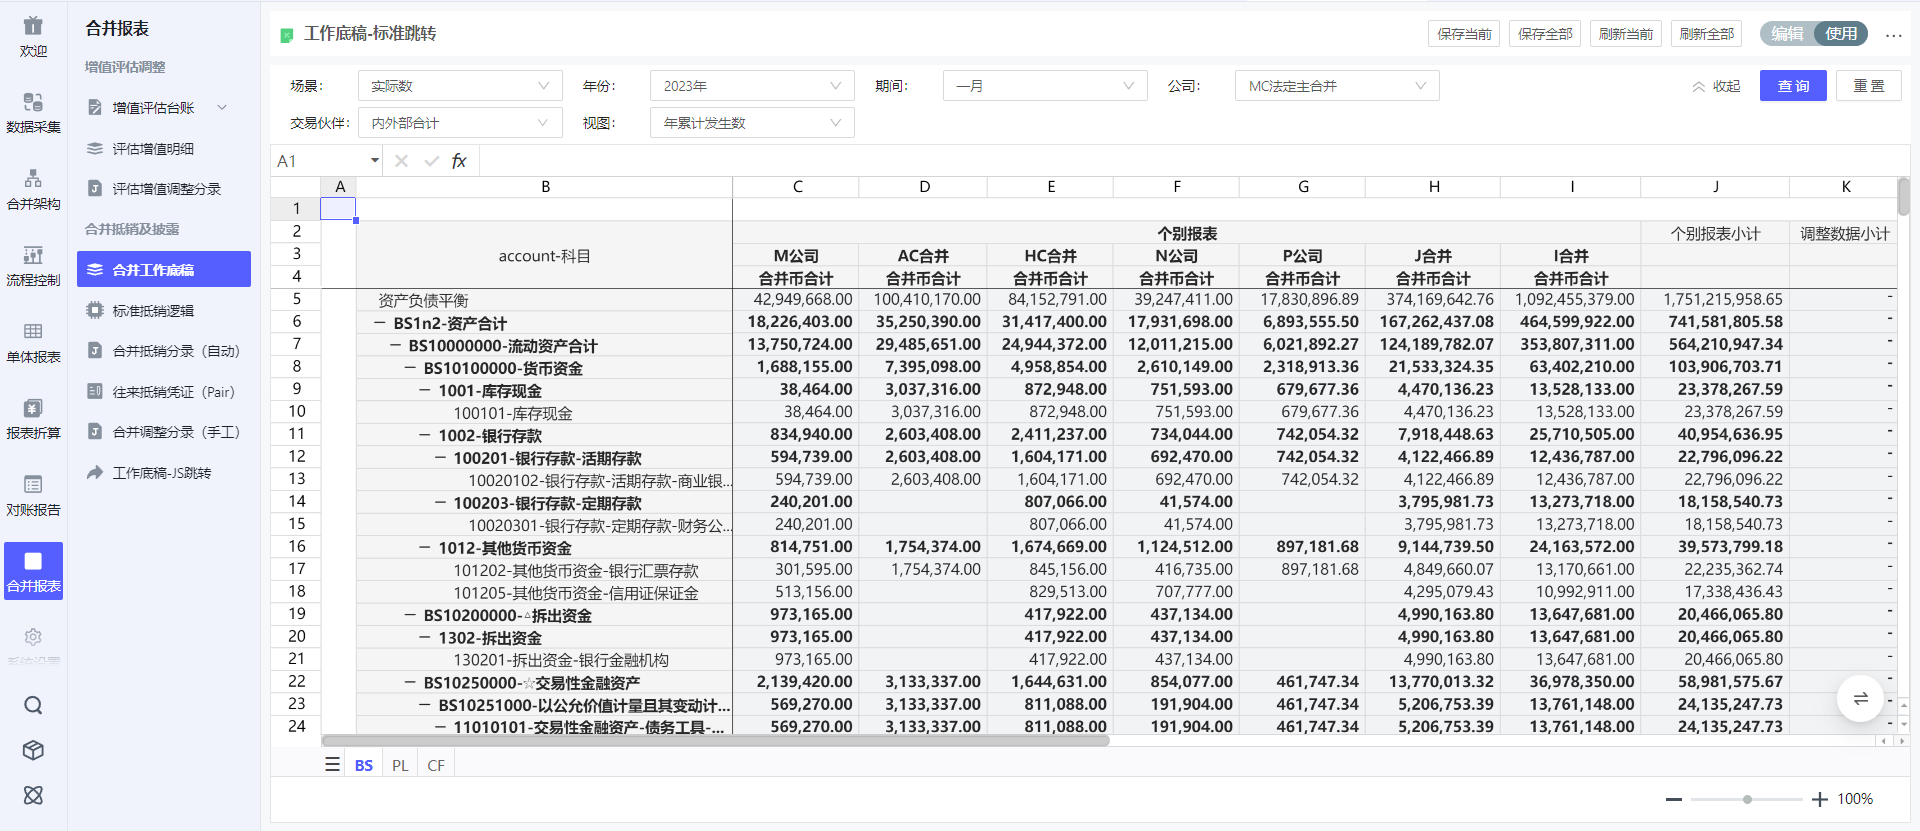Switch mode toggle to 使用
Image resolution: width=1920 pixels, height=831 pixels.
click(1840, 34)
